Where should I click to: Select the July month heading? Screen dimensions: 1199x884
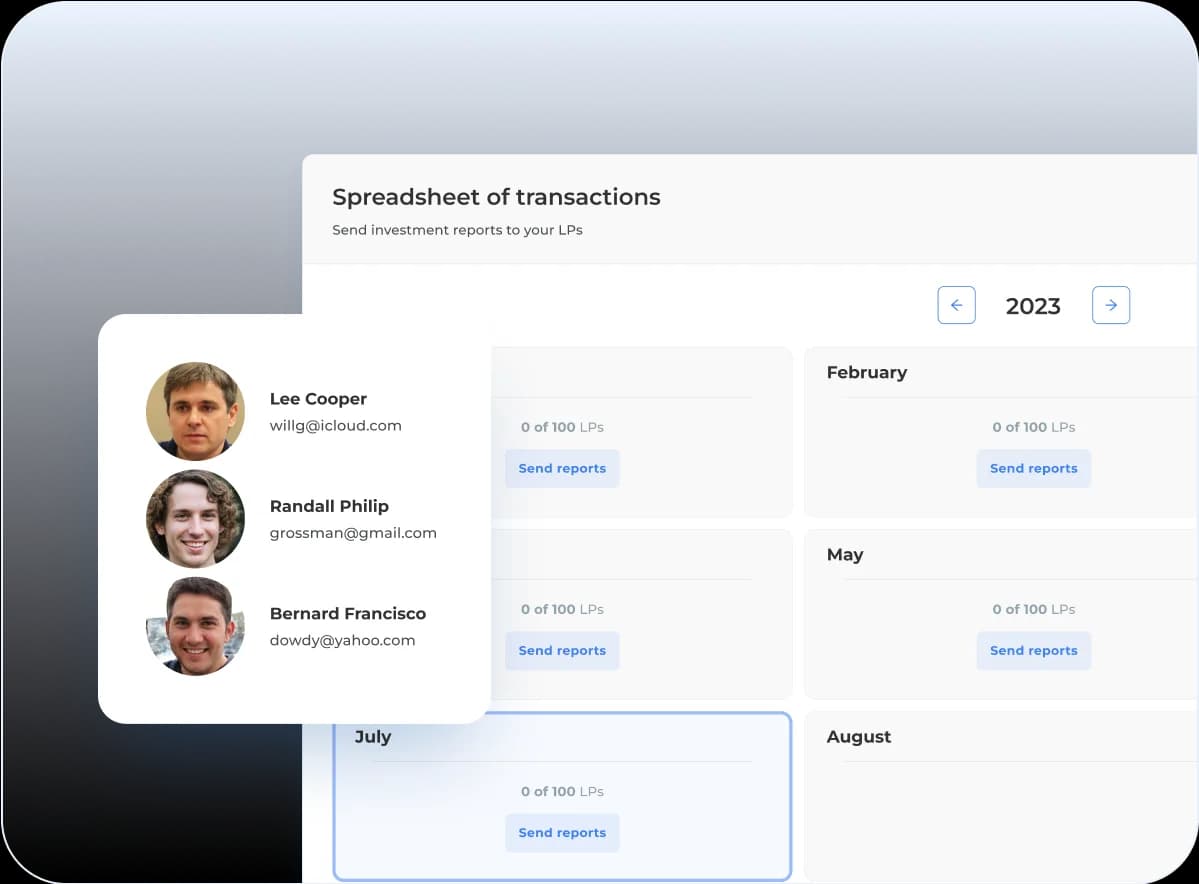click(x=373, y=737)
